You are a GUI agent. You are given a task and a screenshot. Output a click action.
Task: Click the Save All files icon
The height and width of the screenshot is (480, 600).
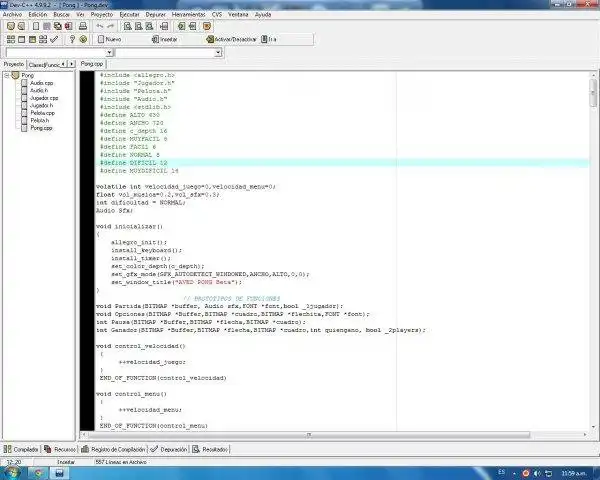(58, 26)
